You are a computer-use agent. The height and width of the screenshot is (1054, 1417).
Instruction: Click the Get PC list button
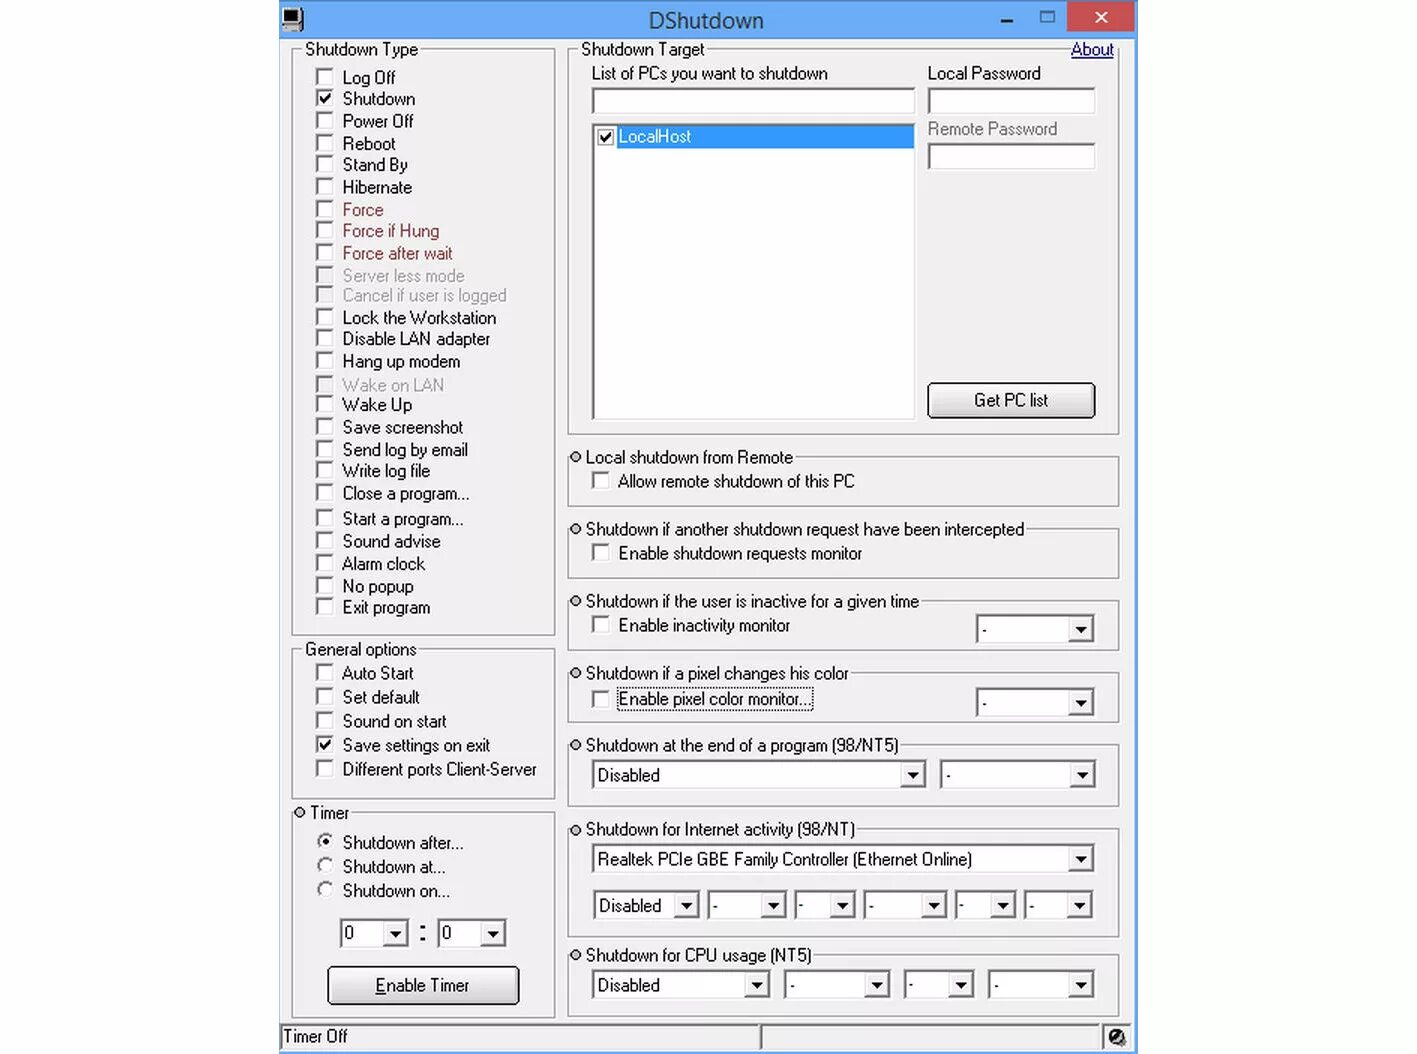click(1011, 400)
